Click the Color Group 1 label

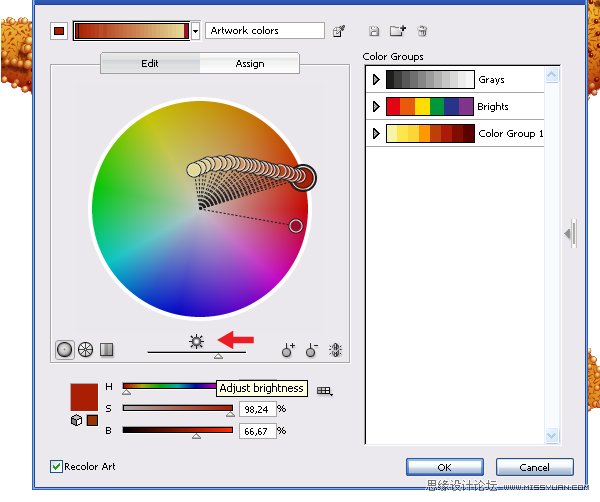click(510, 134)
